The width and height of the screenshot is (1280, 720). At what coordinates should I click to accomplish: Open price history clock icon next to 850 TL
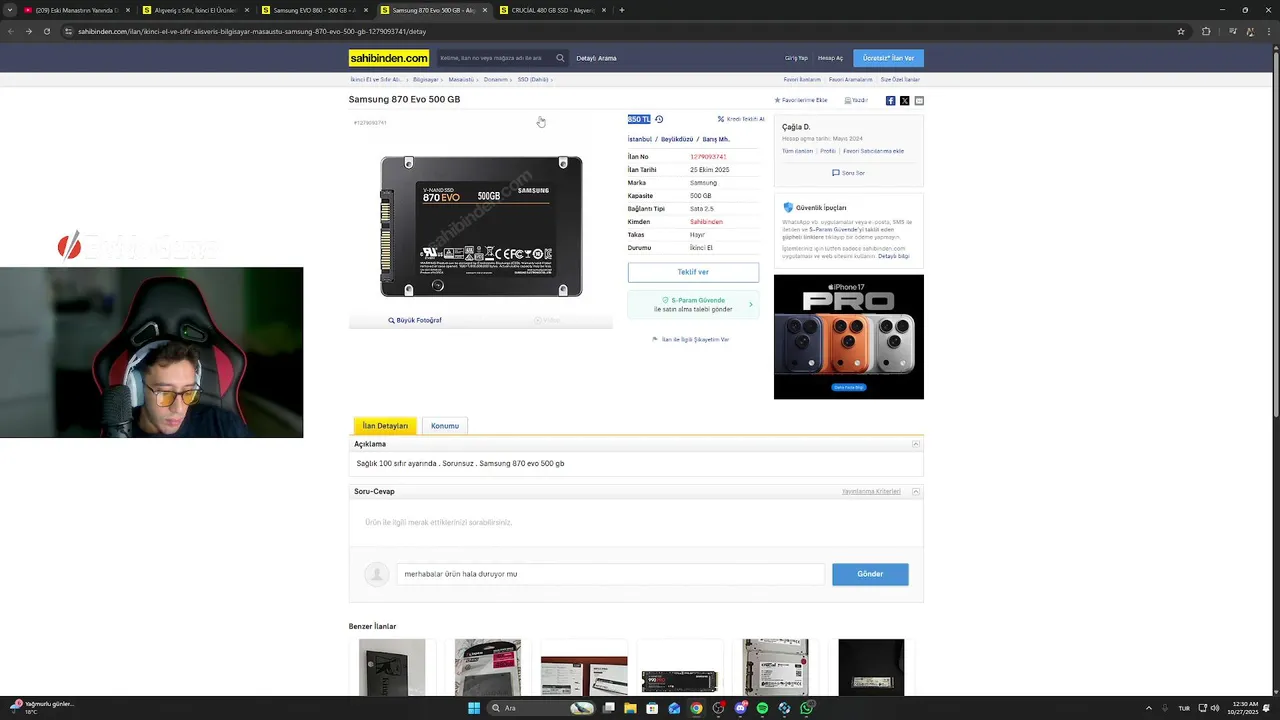[659, 119]
